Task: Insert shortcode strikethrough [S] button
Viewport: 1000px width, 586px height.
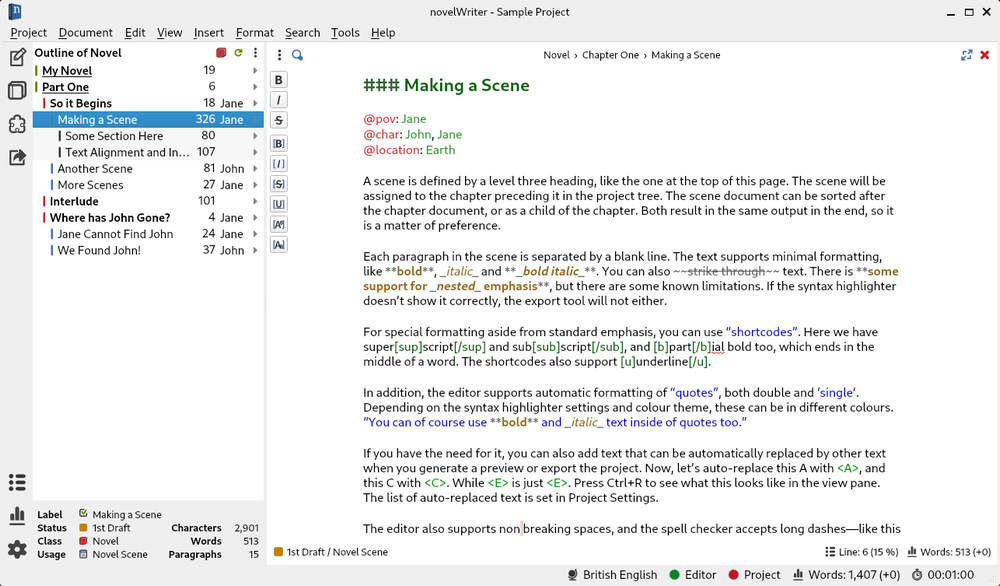Action: tap(279, 184)
